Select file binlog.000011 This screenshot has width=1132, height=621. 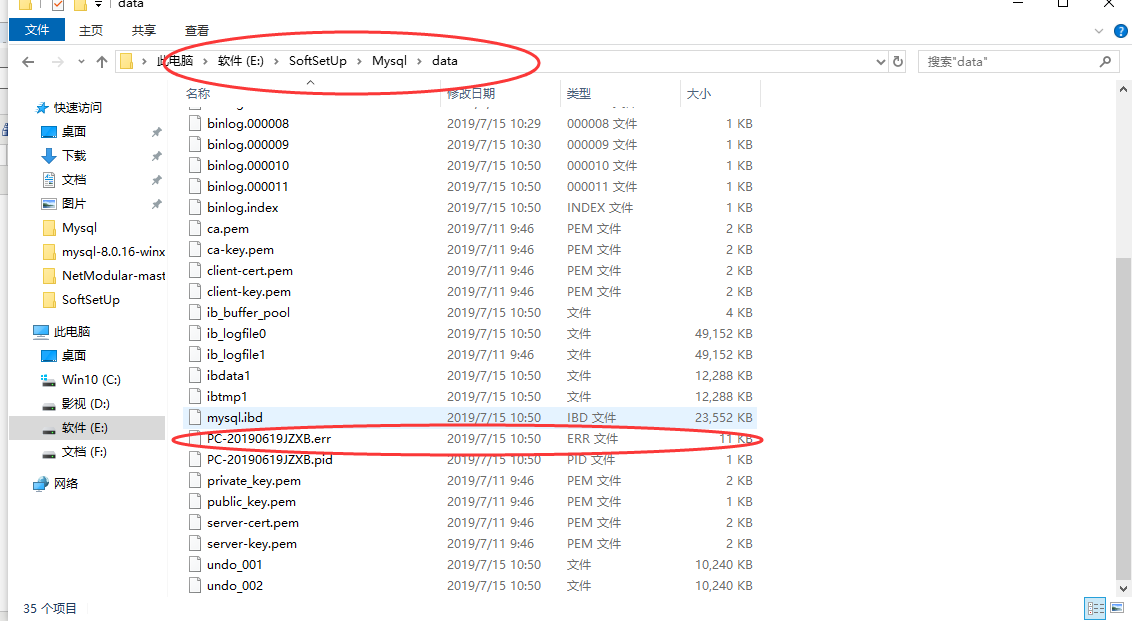click(x=248, y=186)
